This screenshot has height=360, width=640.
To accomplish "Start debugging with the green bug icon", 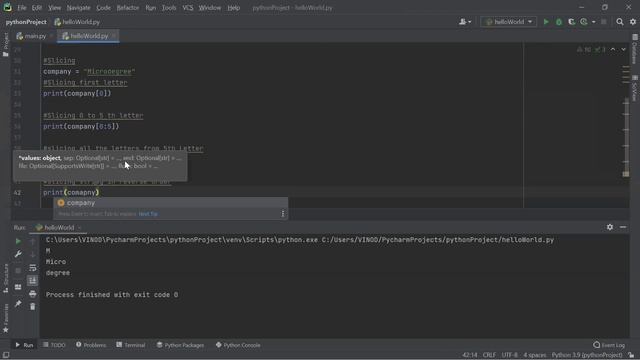I will click(559, 22).
